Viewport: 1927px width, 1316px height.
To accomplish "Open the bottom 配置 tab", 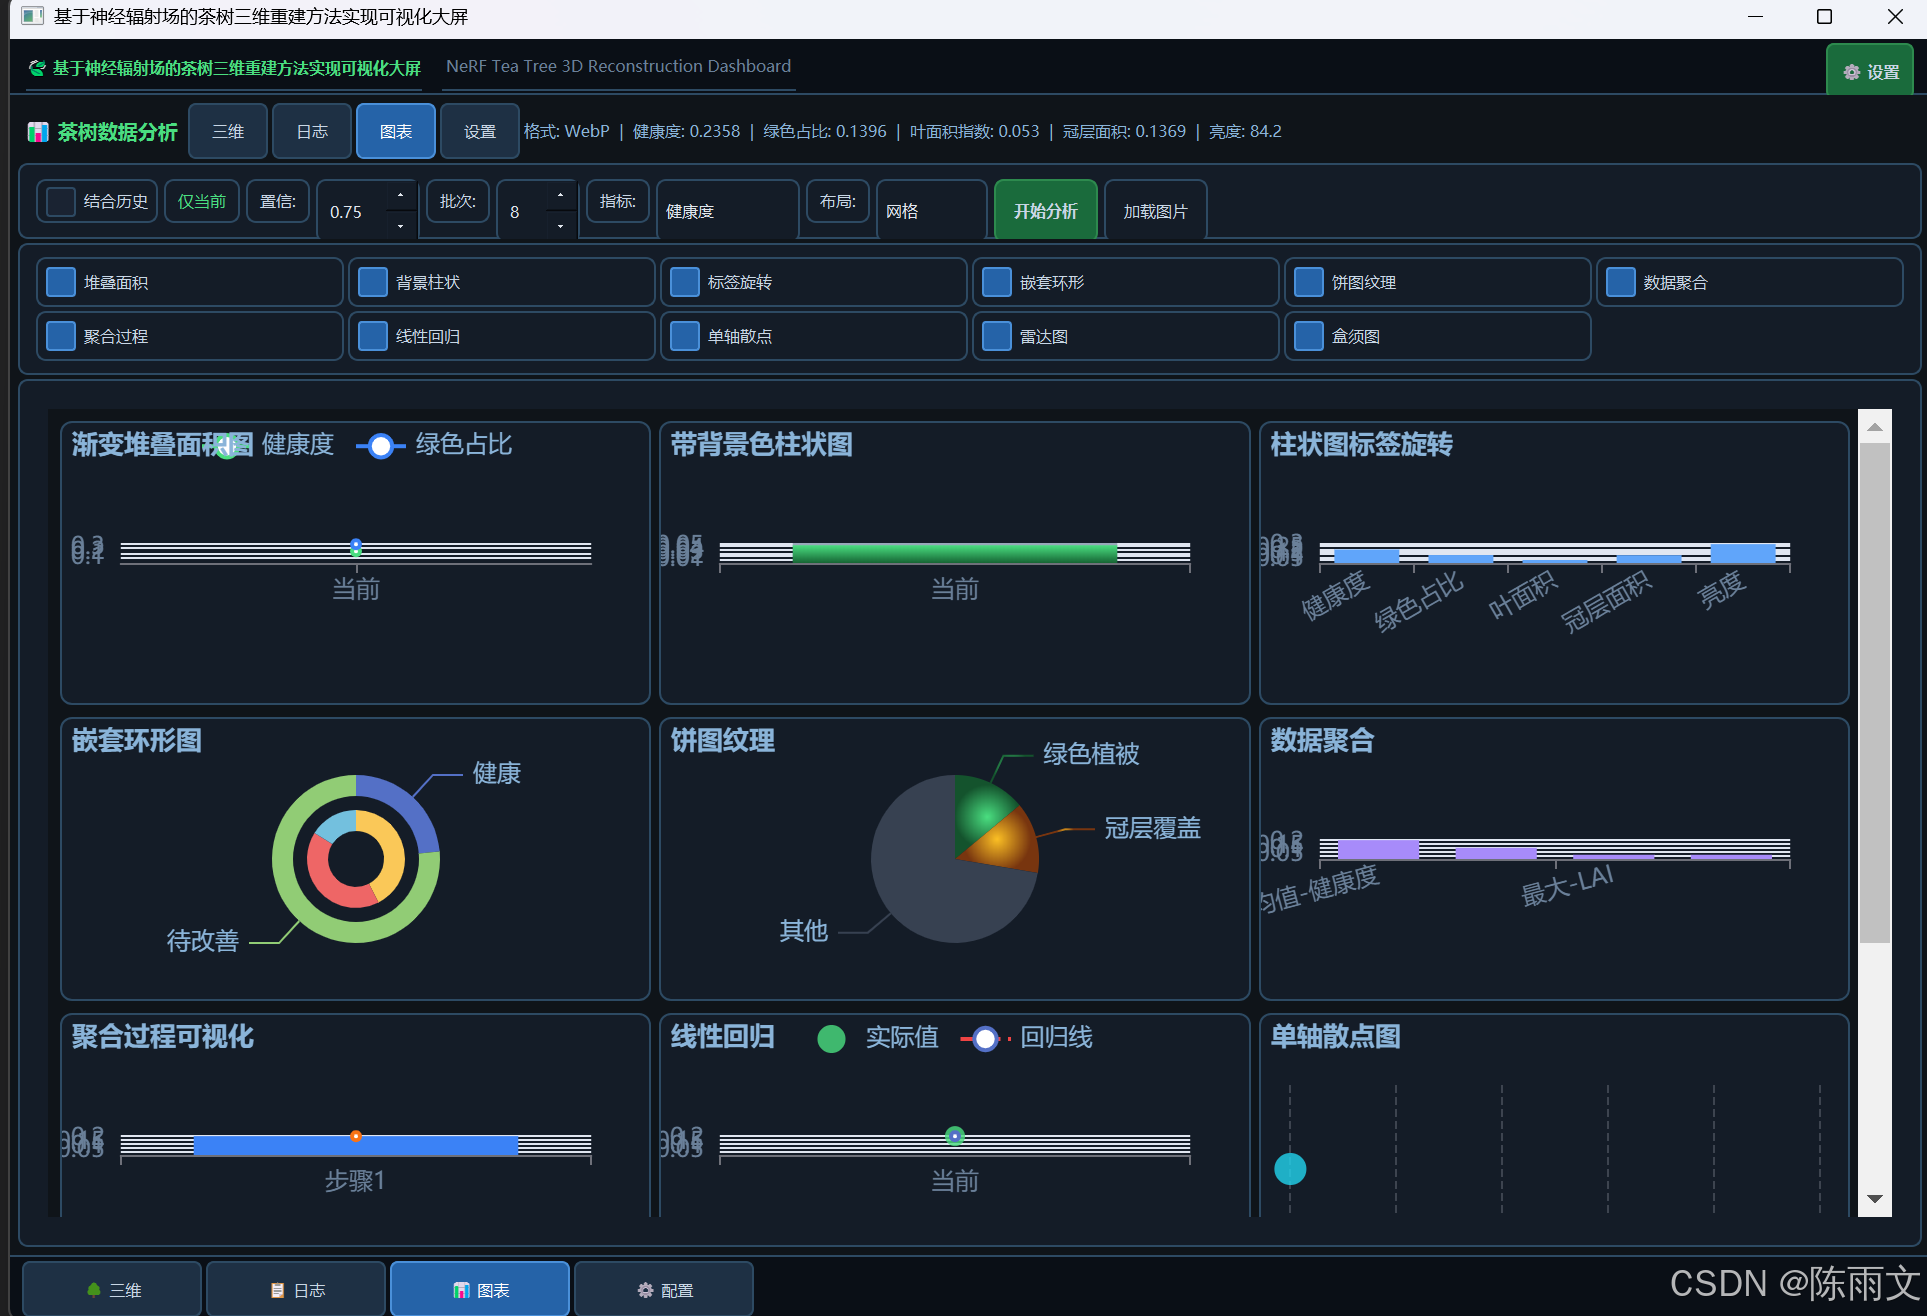I will 664,1290.
